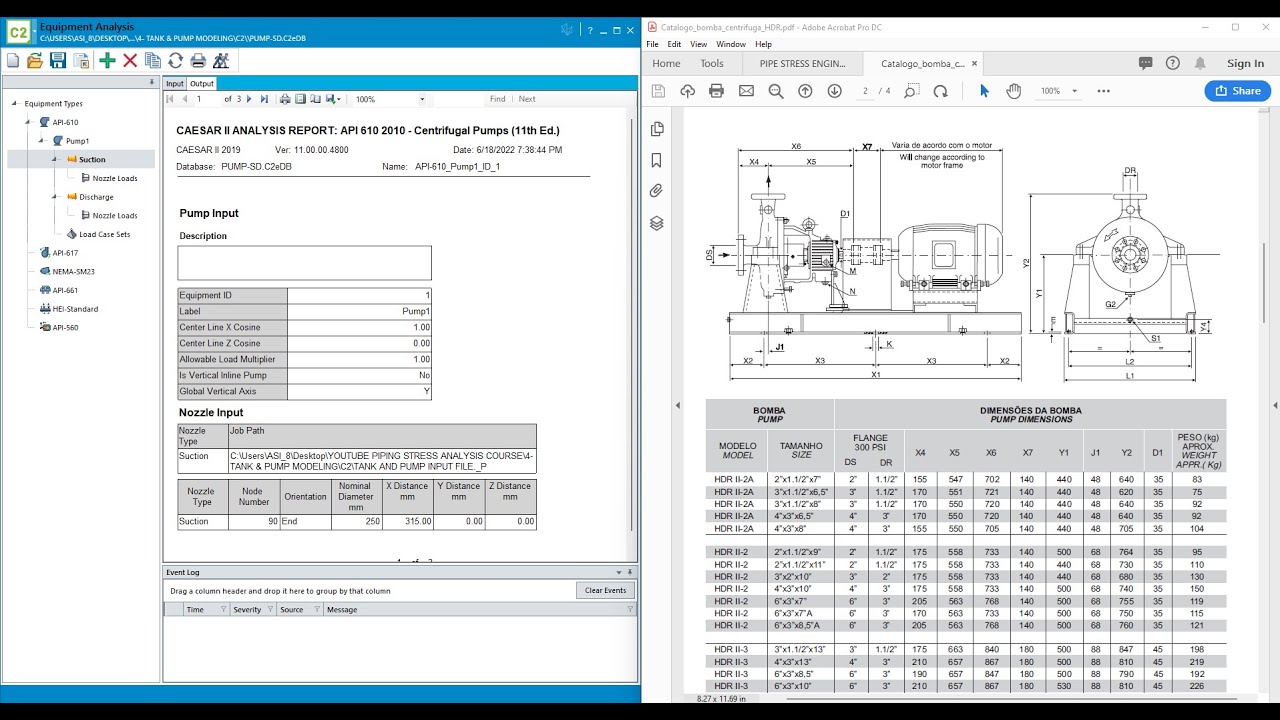This screenshot has height=720, width=1280.
Task: Close the Catalogo_bomba_c... document tab
Action: click(975, 63)
